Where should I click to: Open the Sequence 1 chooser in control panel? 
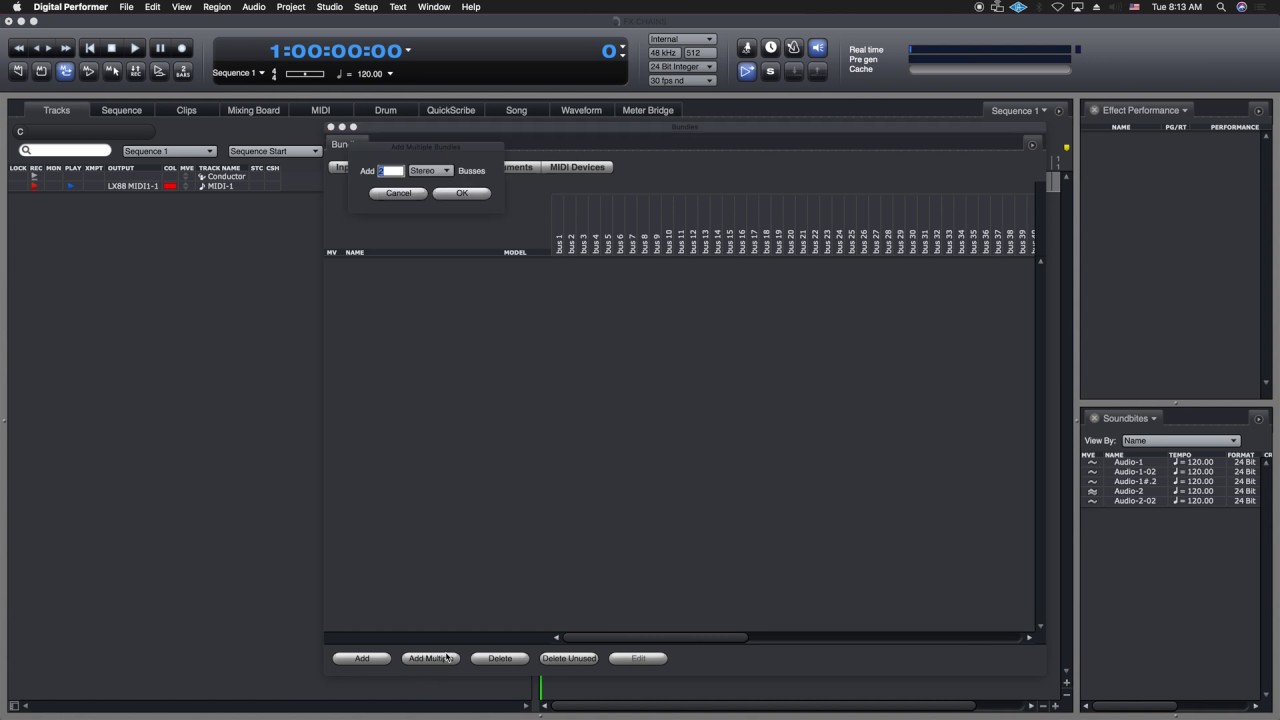[238, 73]
